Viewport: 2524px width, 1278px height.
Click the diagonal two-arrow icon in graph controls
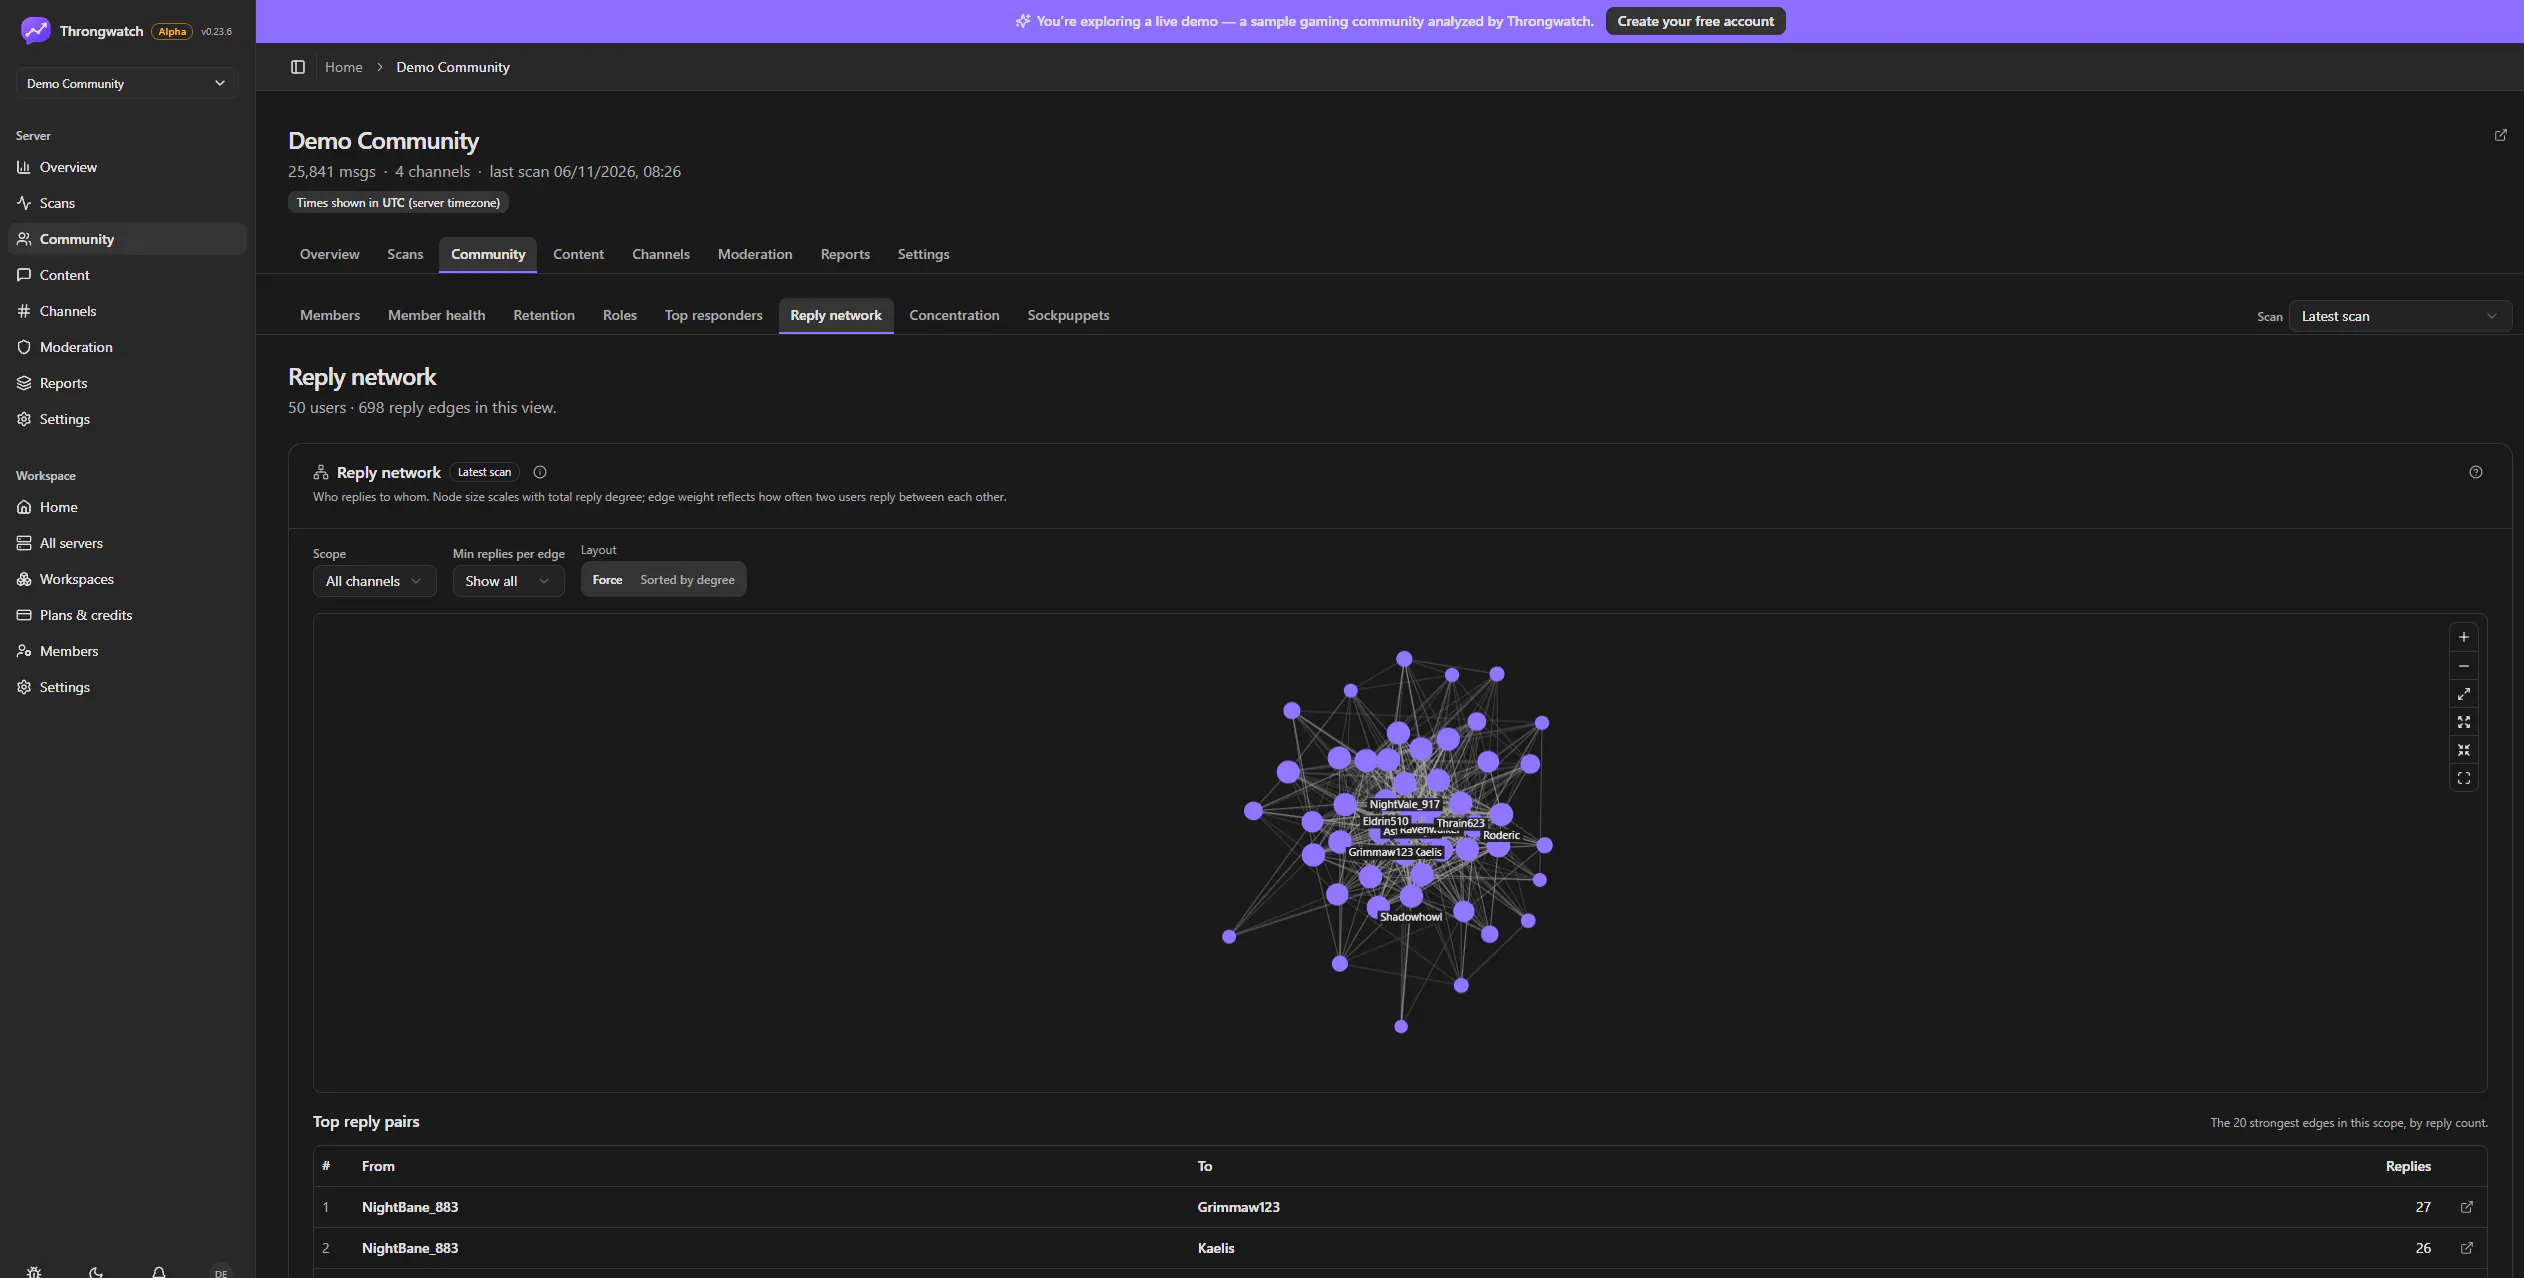tap(2463, 694)
